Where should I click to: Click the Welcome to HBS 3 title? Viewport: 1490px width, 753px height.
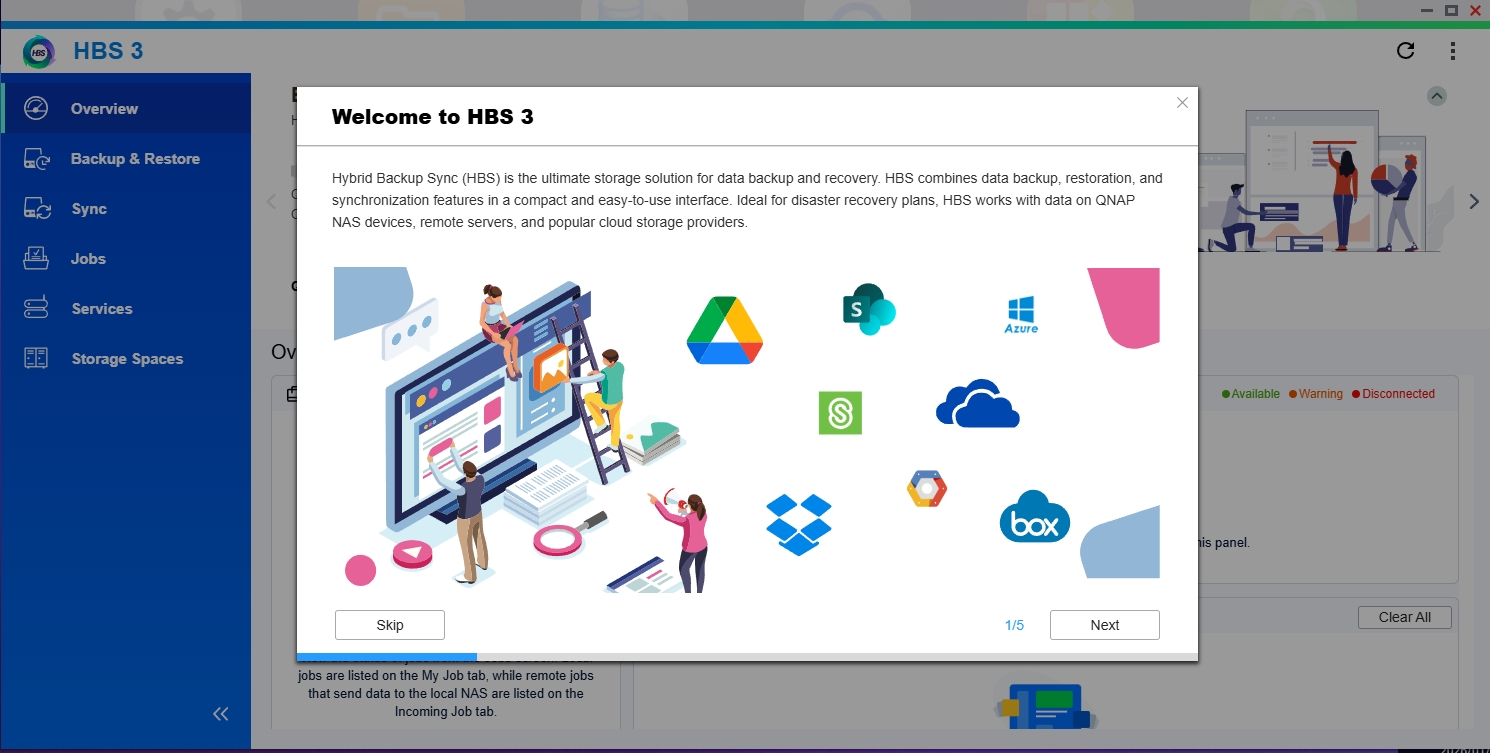click(432, 117)
